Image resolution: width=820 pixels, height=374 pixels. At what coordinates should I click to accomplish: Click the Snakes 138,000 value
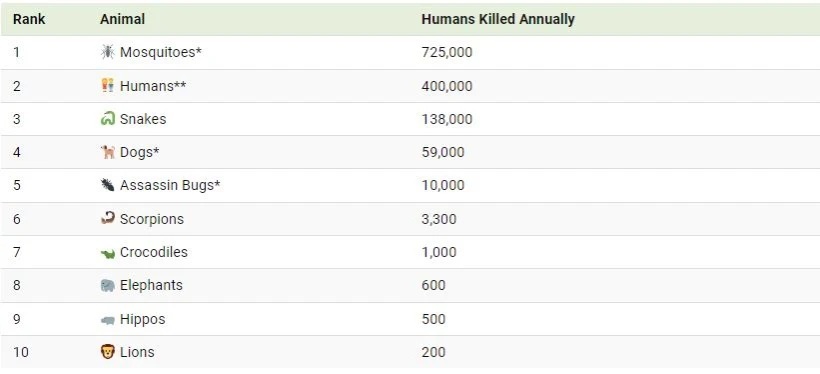point(447,119)
